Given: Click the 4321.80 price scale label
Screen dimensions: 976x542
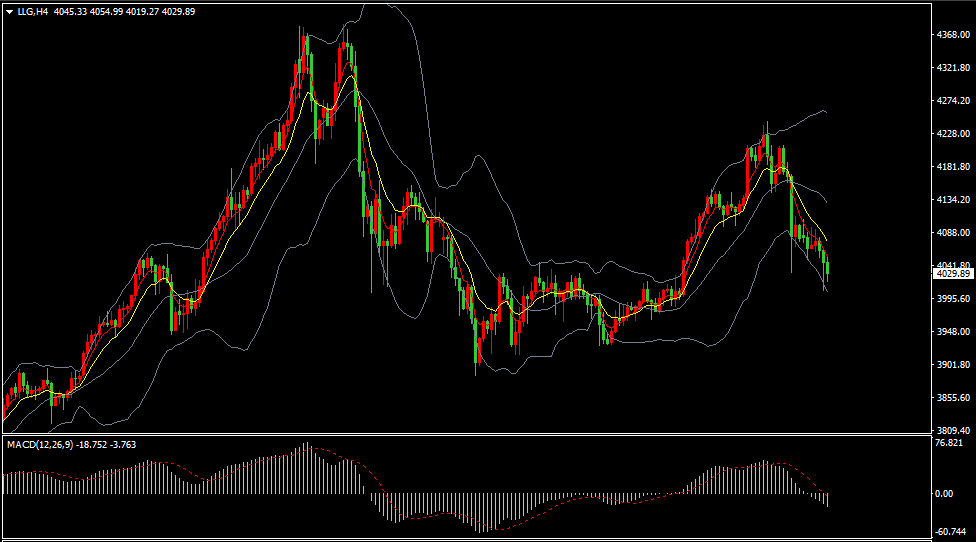Looking at the screenshot, I should (x=953, y=68).
